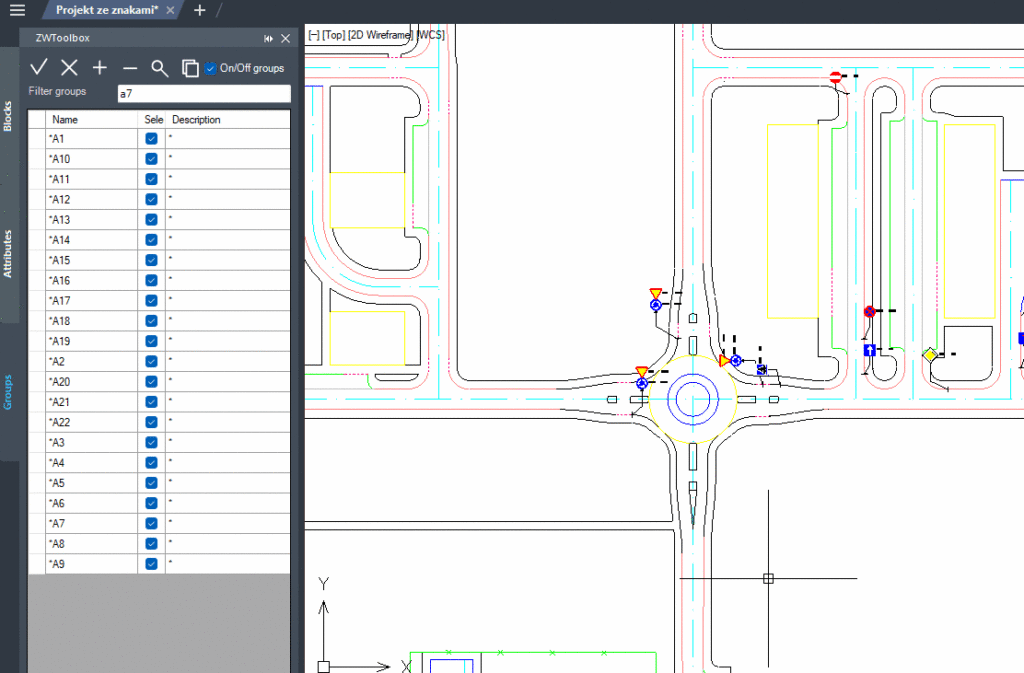Click the [-] viewport controls label
Image resolution: width=1024 pixels, height=673 pixels.
click(313, 35)
